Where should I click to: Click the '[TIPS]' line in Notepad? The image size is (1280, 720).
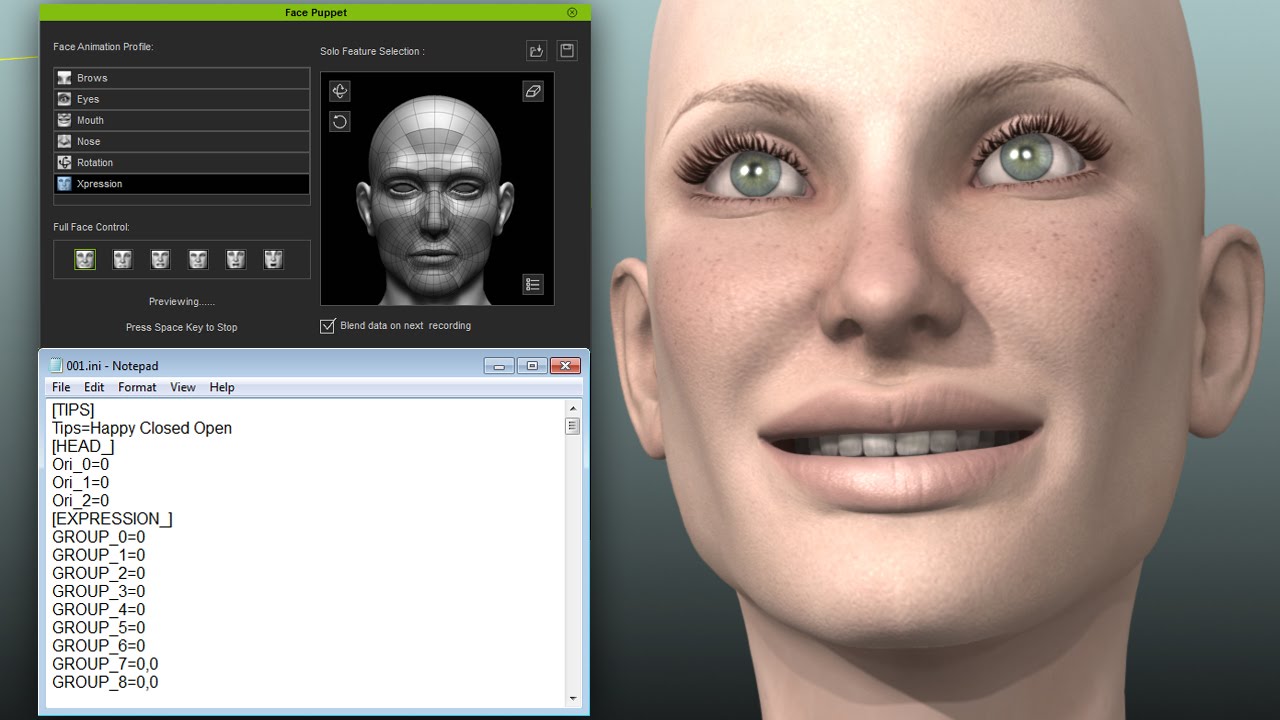(x=73, y=410)
